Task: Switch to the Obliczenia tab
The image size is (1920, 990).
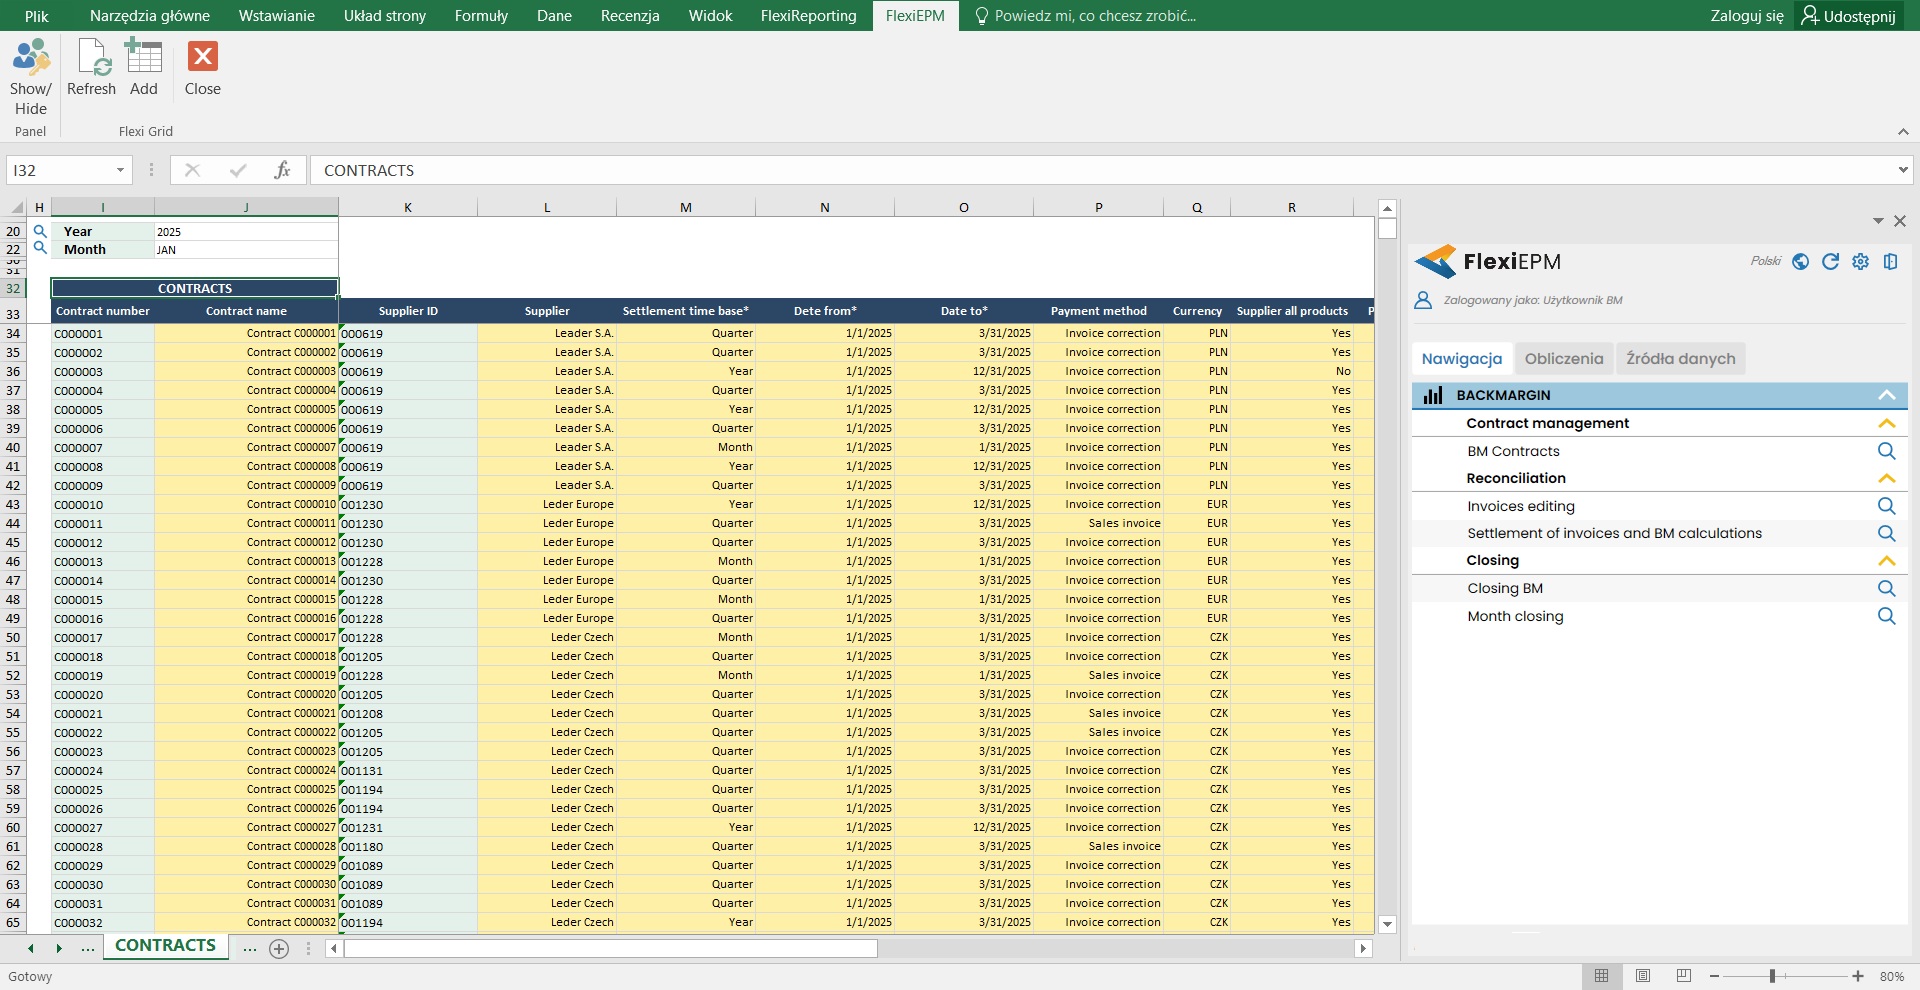Action: coord(1563,359)
